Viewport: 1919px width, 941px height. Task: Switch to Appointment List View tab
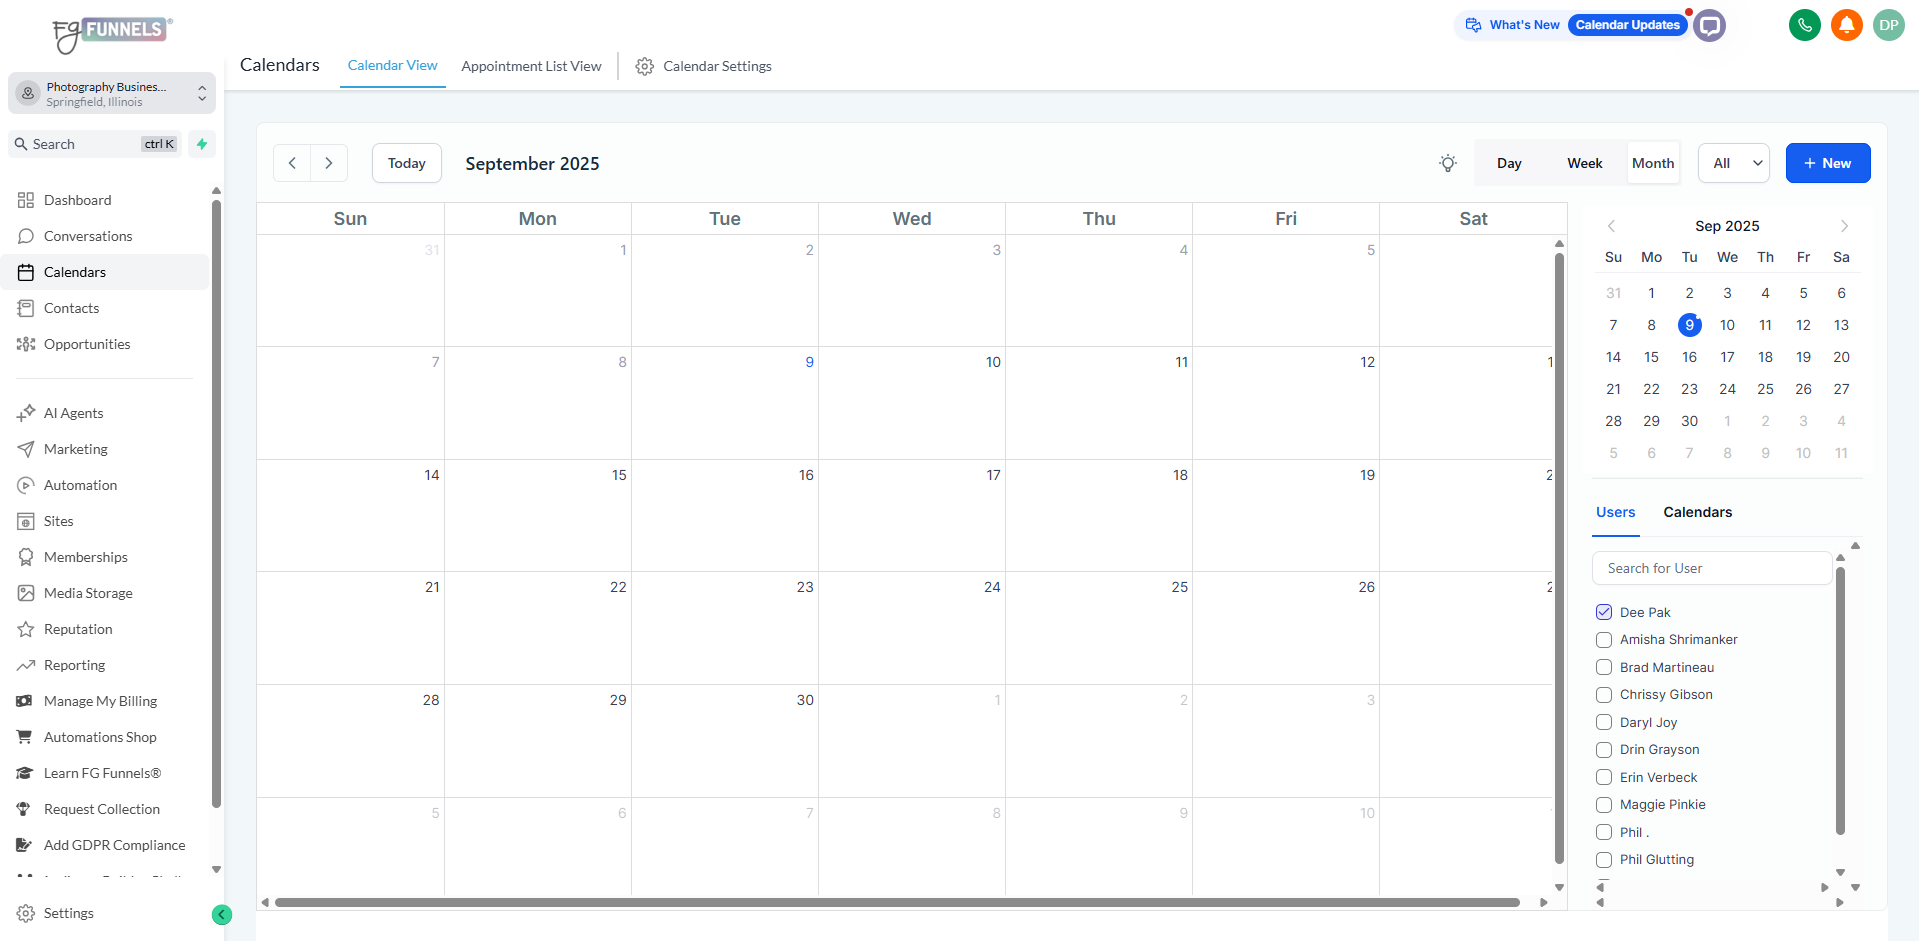point(531,66)
